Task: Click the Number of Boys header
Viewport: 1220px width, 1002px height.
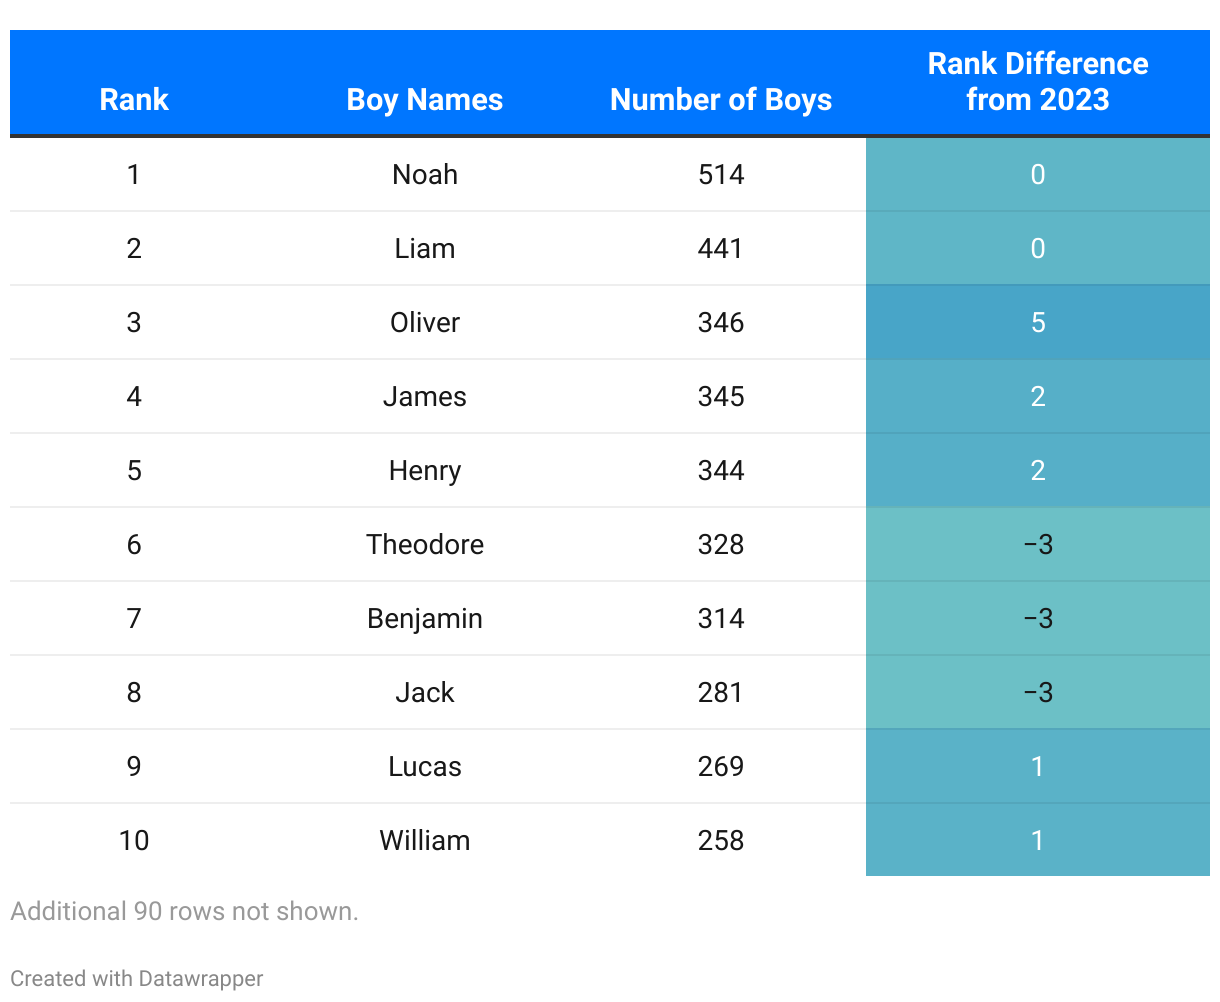Action: (x=720, y=100)
